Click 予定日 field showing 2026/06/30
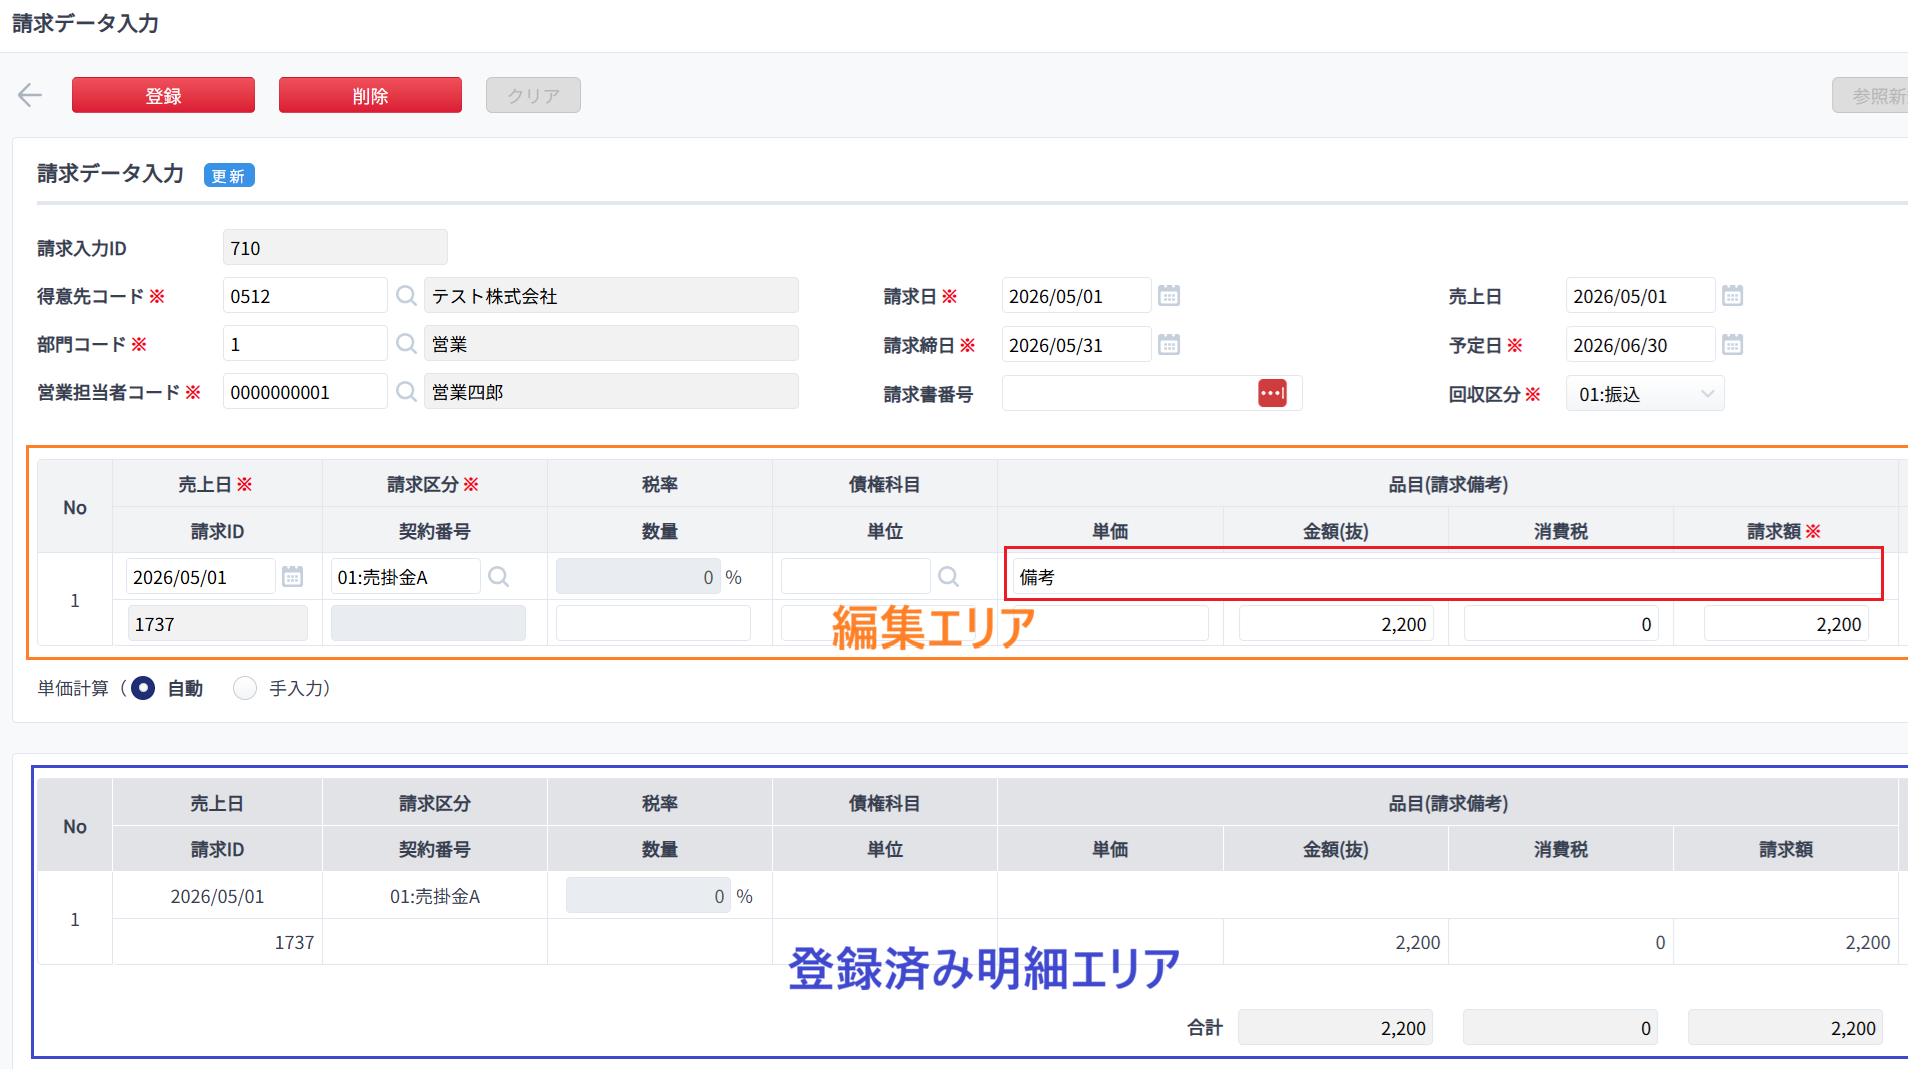 1640,345
